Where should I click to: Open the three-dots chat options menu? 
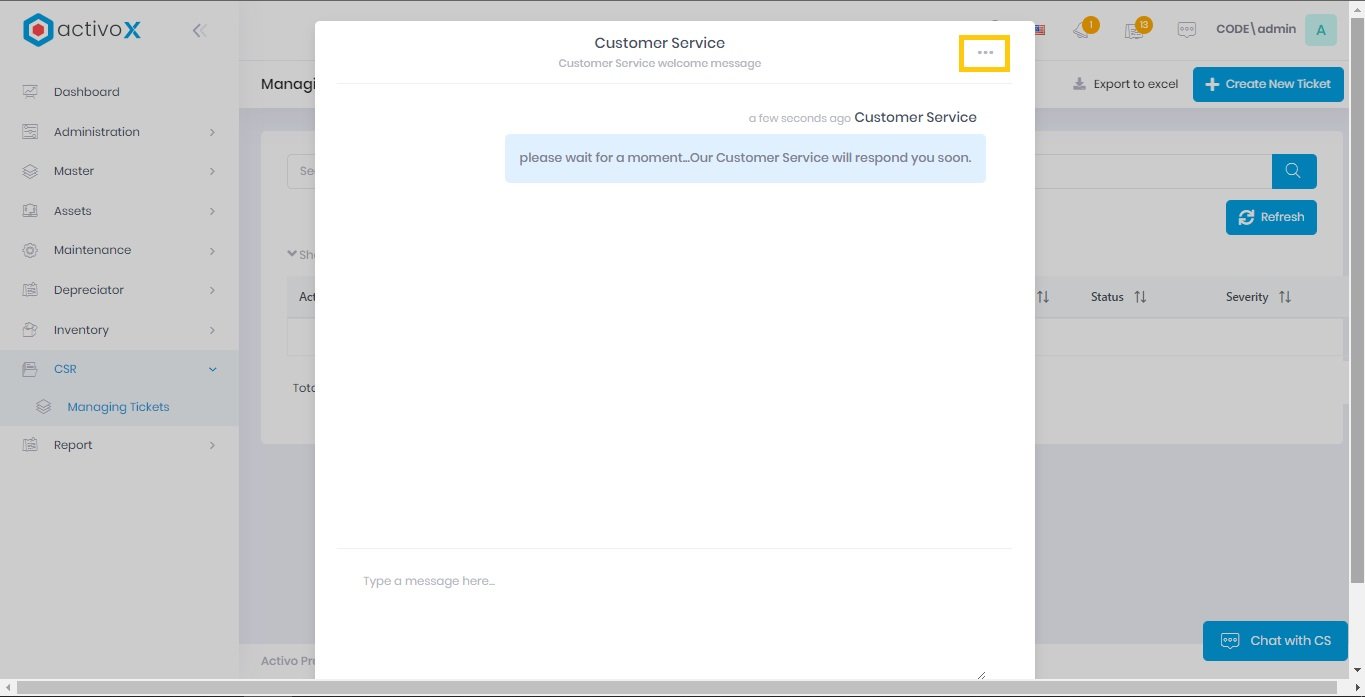click(985, 53)
